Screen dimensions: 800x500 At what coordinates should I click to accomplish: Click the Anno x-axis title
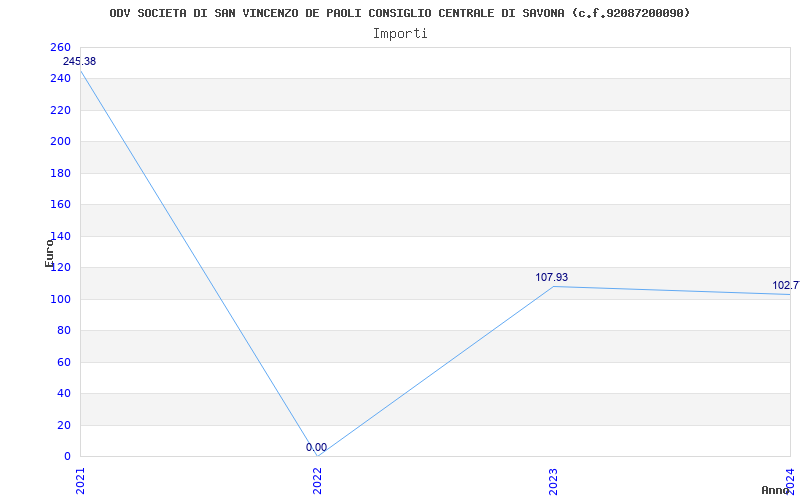point(775,490)
